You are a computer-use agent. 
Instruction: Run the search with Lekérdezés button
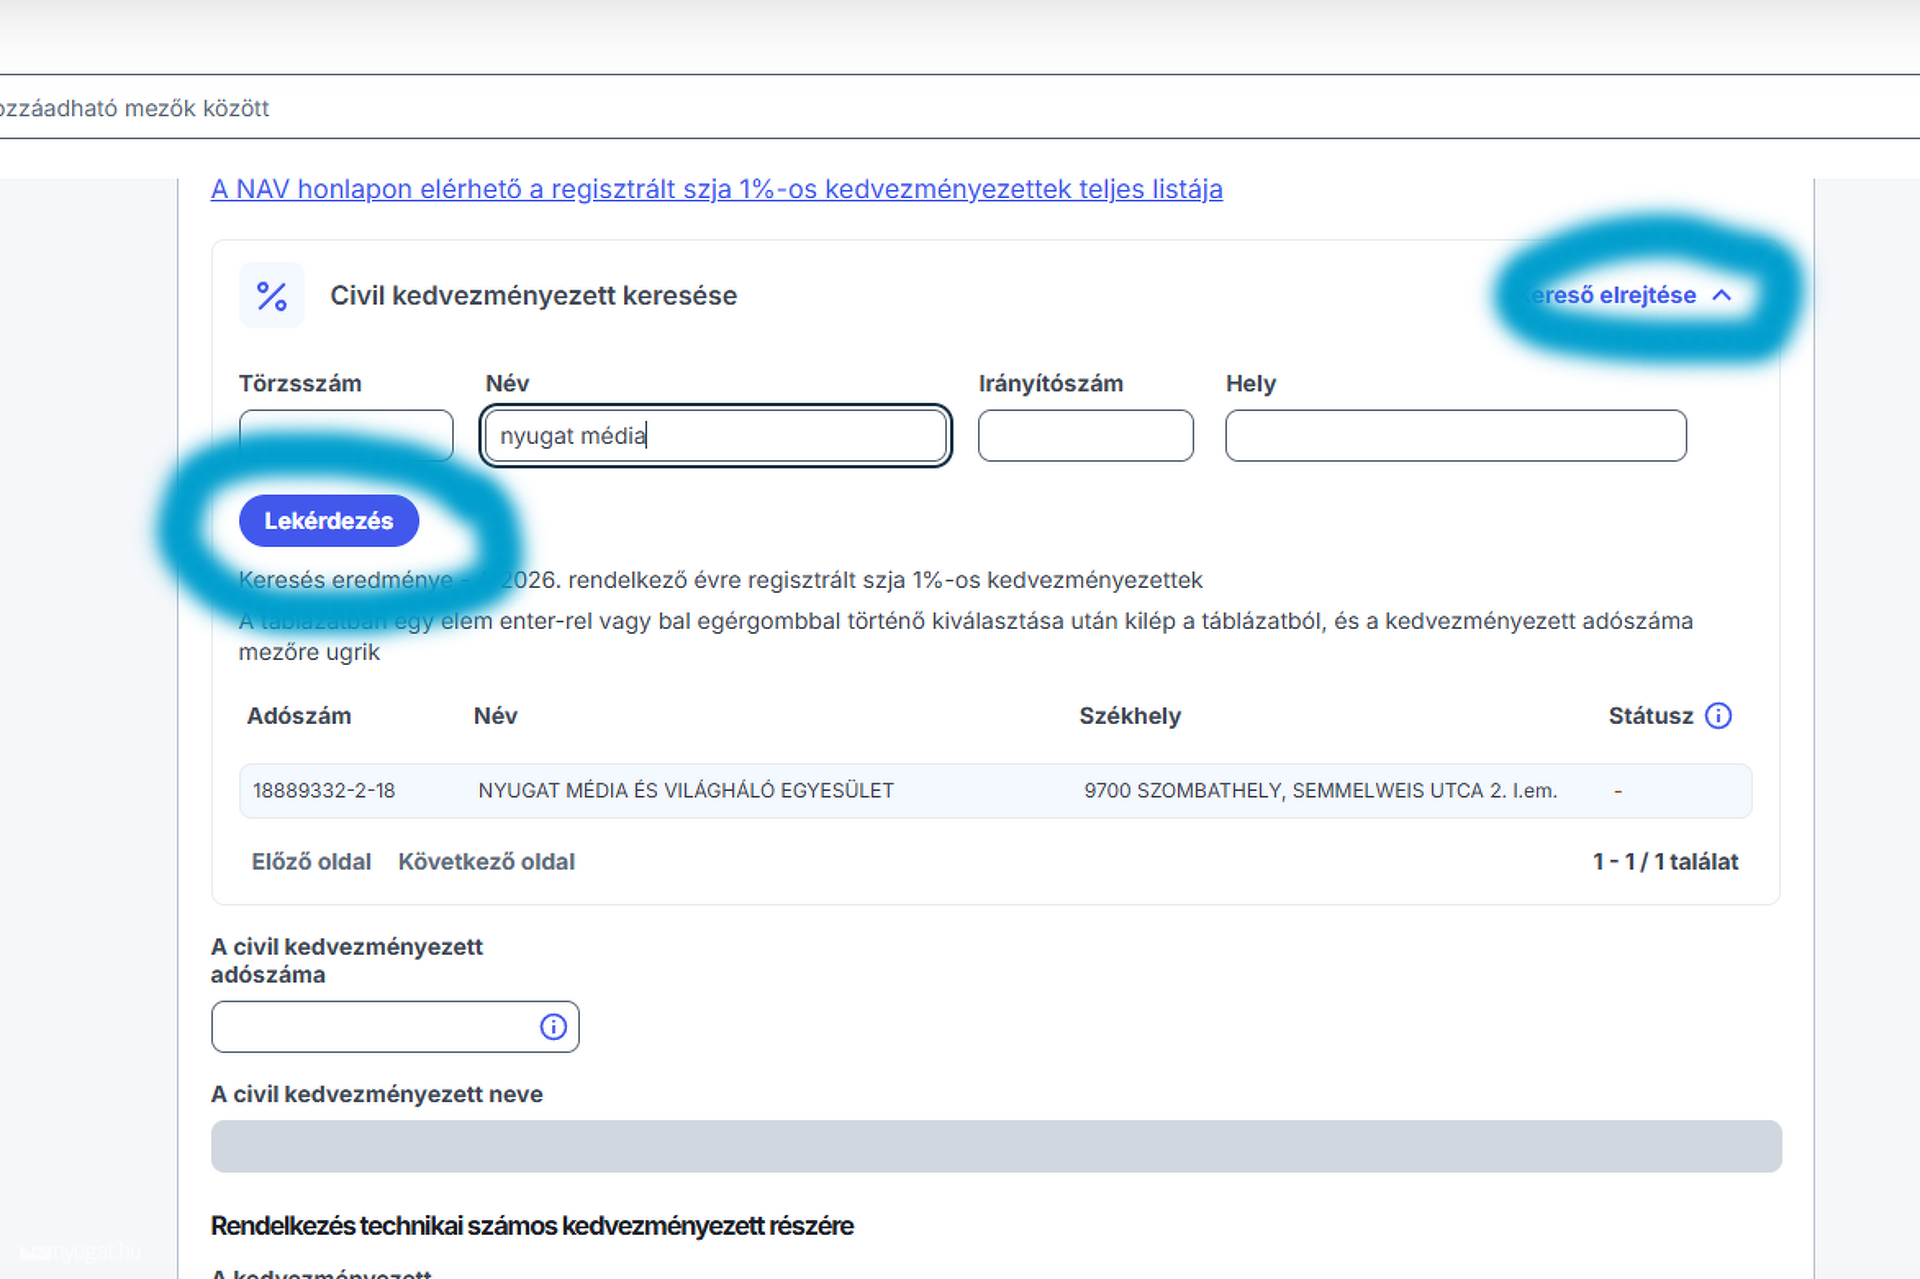click(329, 521)
